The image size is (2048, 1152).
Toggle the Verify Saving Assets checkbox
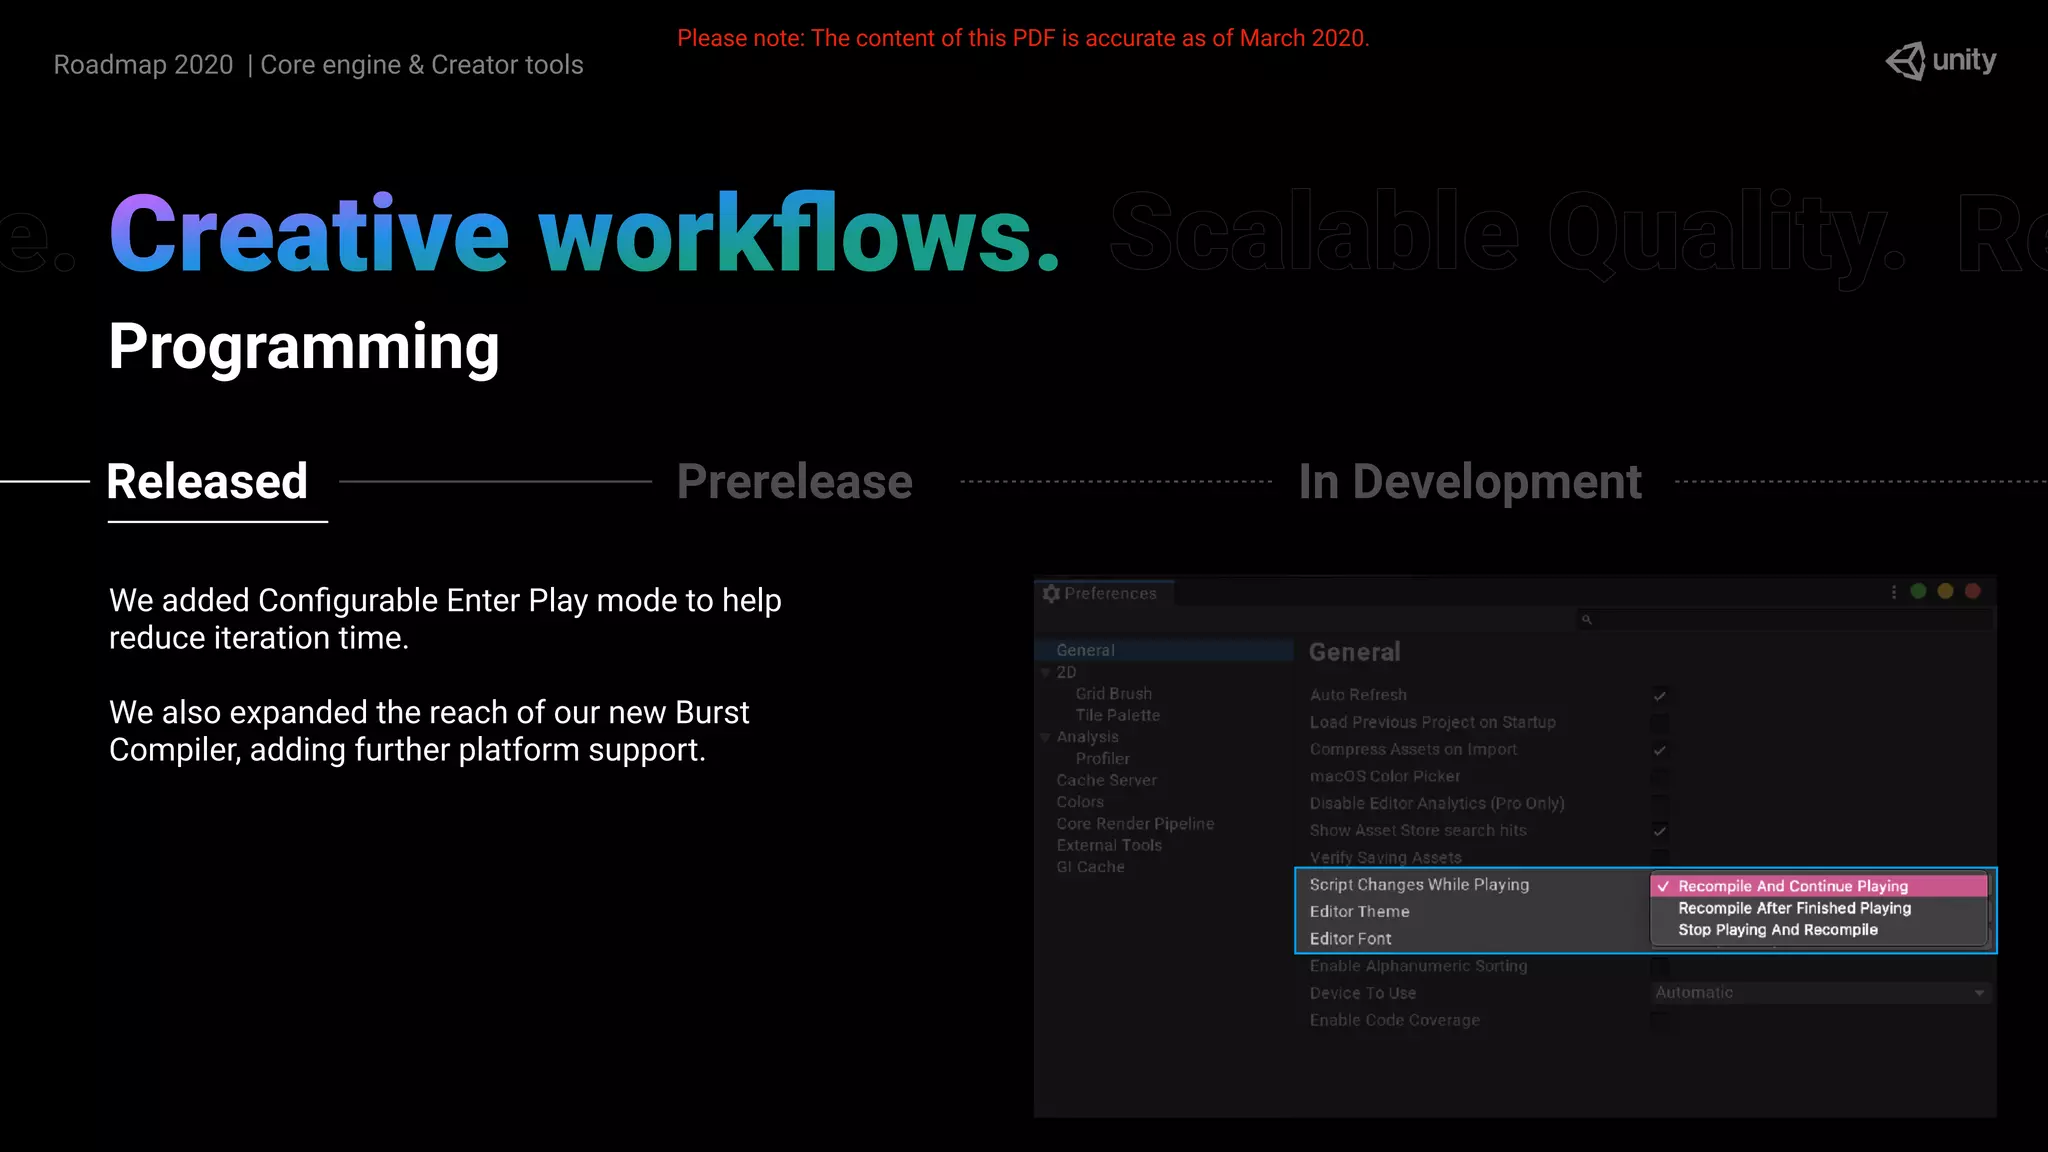point(1660,857)
